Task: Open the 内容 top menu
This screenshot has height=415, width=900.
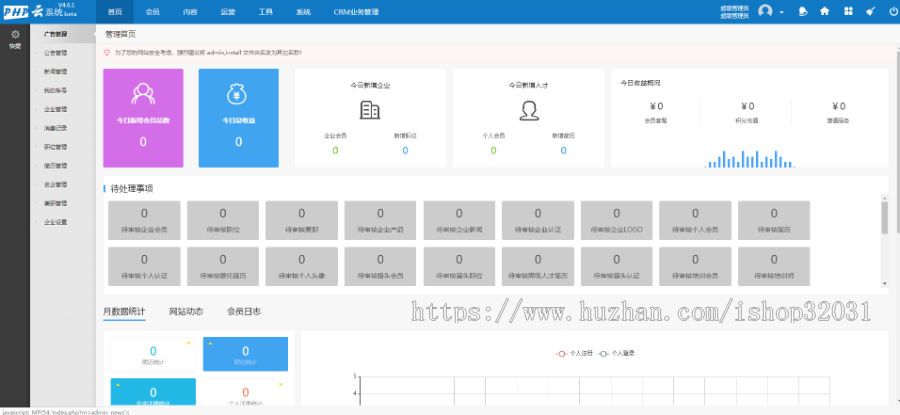Action: [191, 11]
